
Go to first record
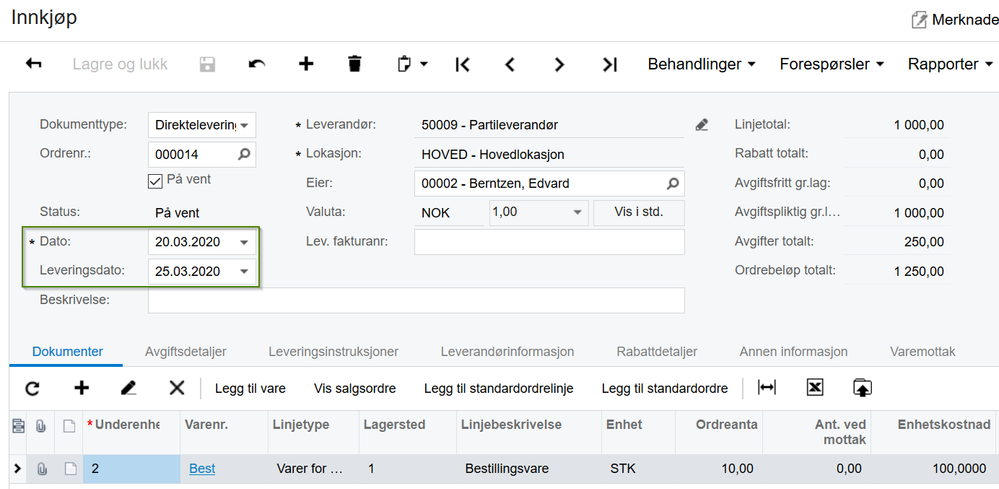pos(463,64)
